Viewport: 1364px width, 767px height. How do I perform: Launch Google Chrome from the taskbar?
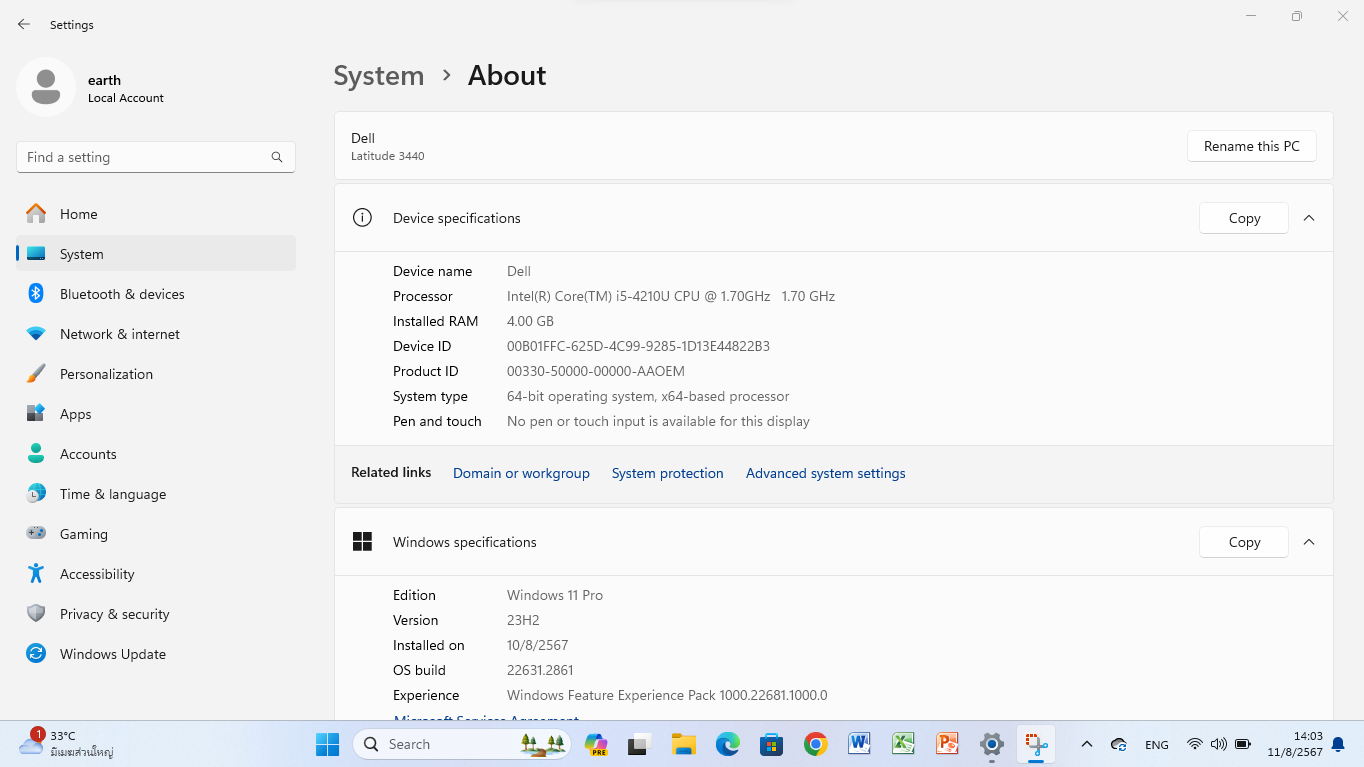(816, 744)
